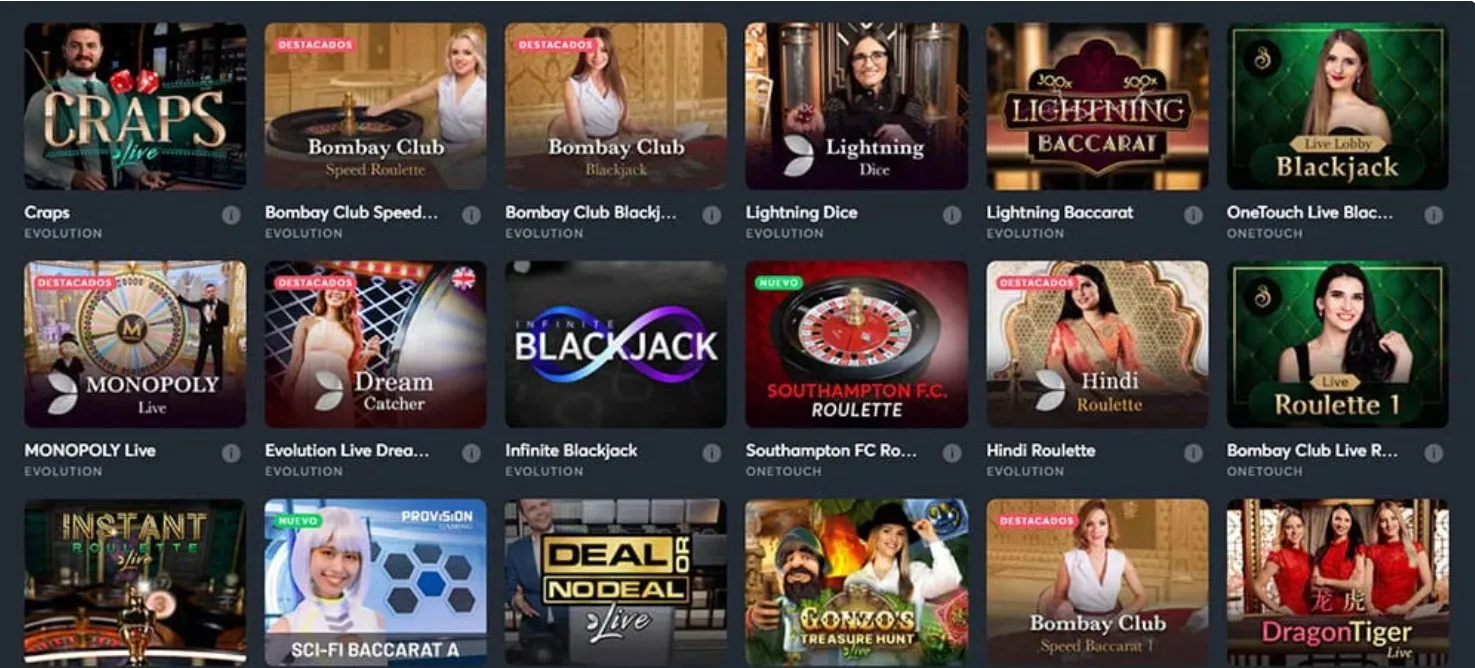Click info icon for OneTouch Live Blackjack
The width and height of the screenshot is (1475, 668).
click(x=1433, y=215)
